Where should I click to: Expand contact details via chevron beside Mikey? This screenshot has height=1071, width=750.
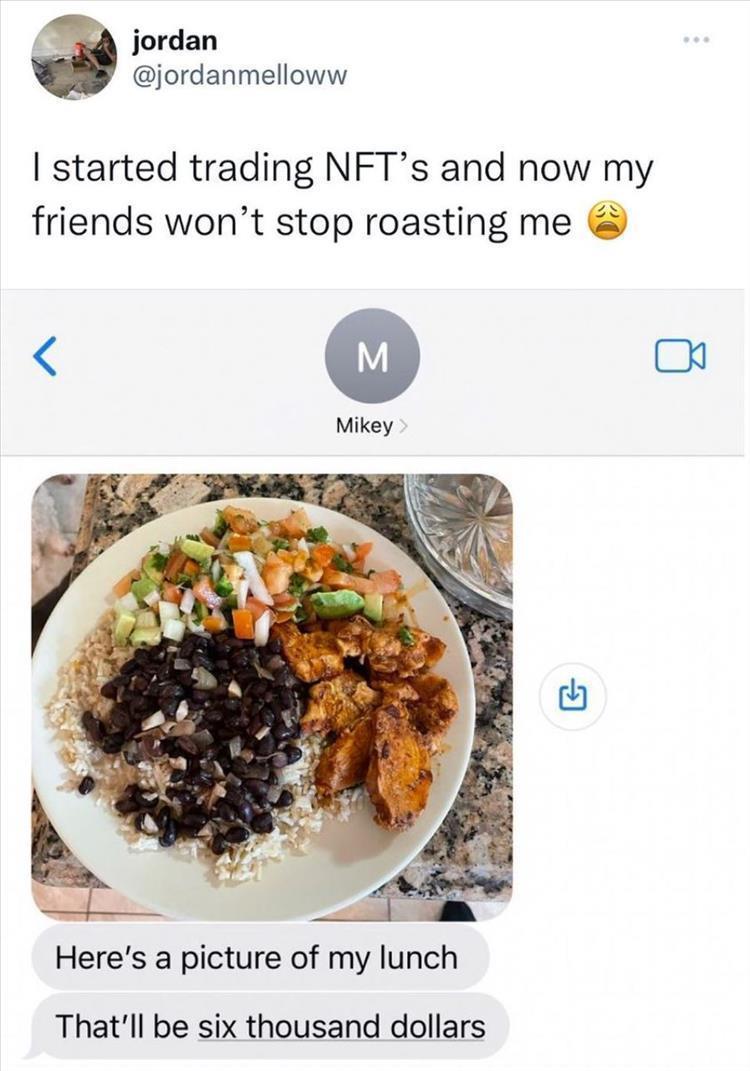(403, 426)
